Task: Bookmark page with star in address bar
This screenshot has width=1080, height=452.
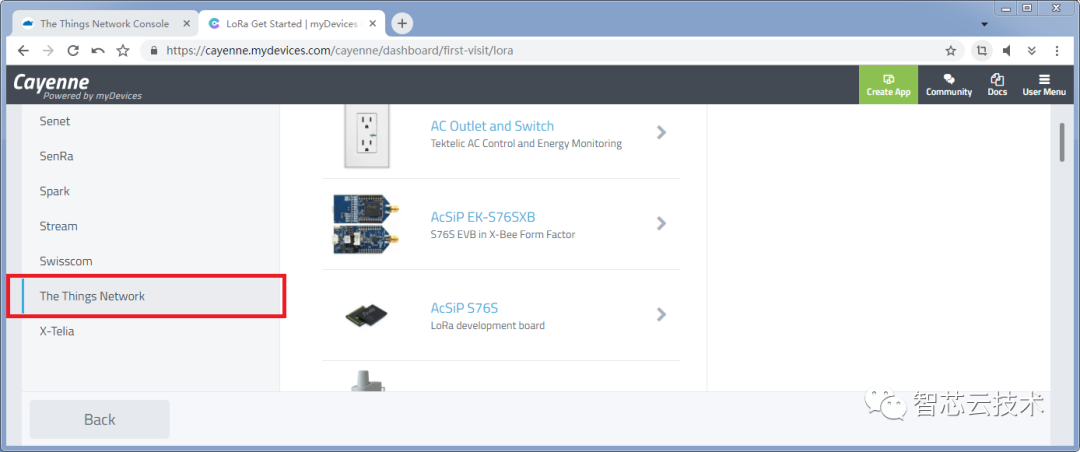Action: click(951, 50)
